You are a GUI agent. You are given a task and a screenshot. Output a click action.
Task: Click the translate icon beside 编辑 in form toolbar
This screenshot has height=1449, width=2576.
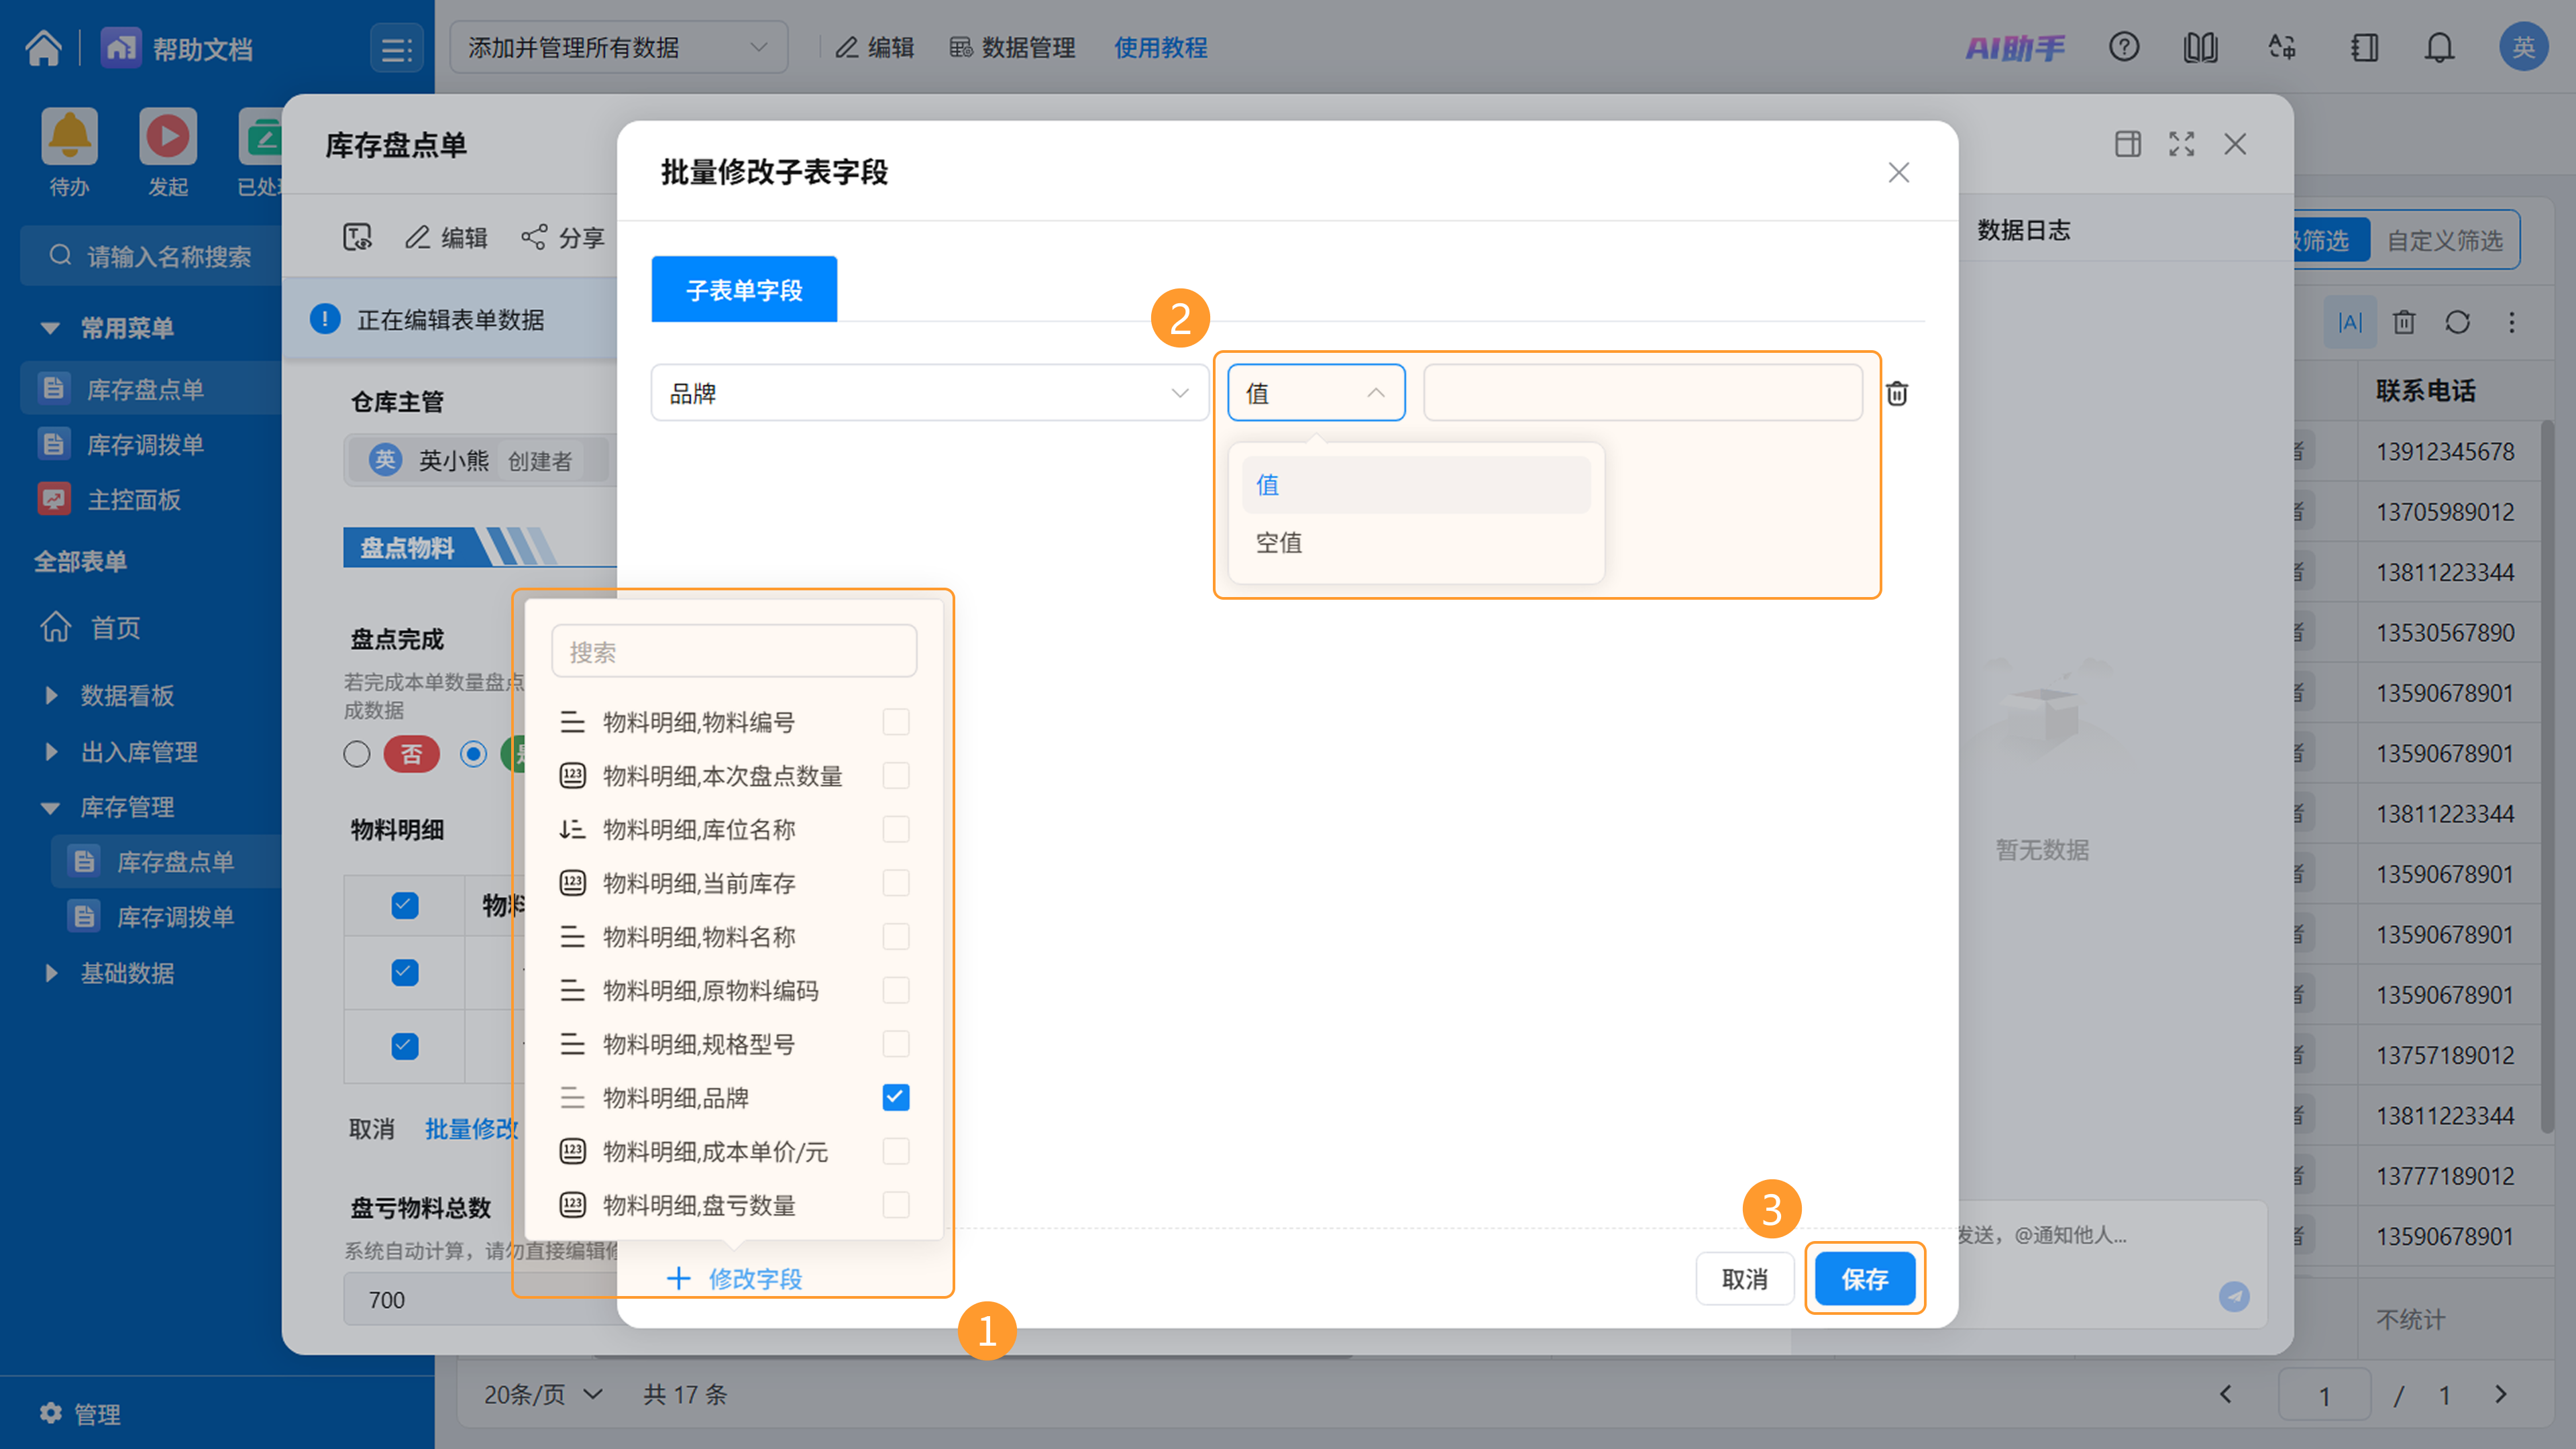tap(357, 237)
